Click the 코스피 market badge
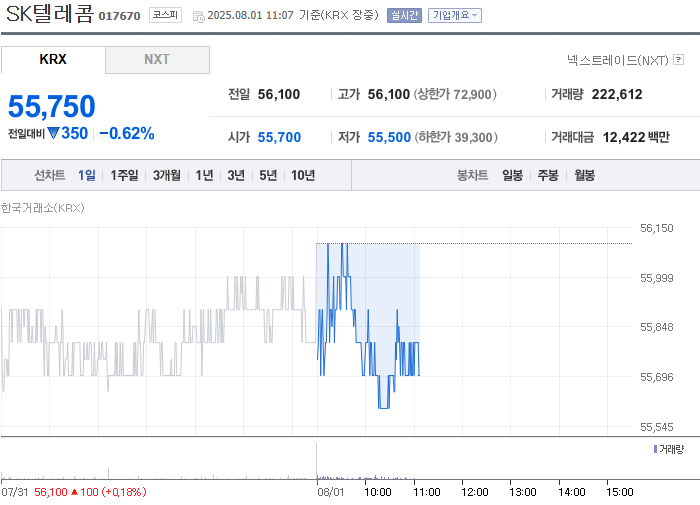 pos(165,15)
